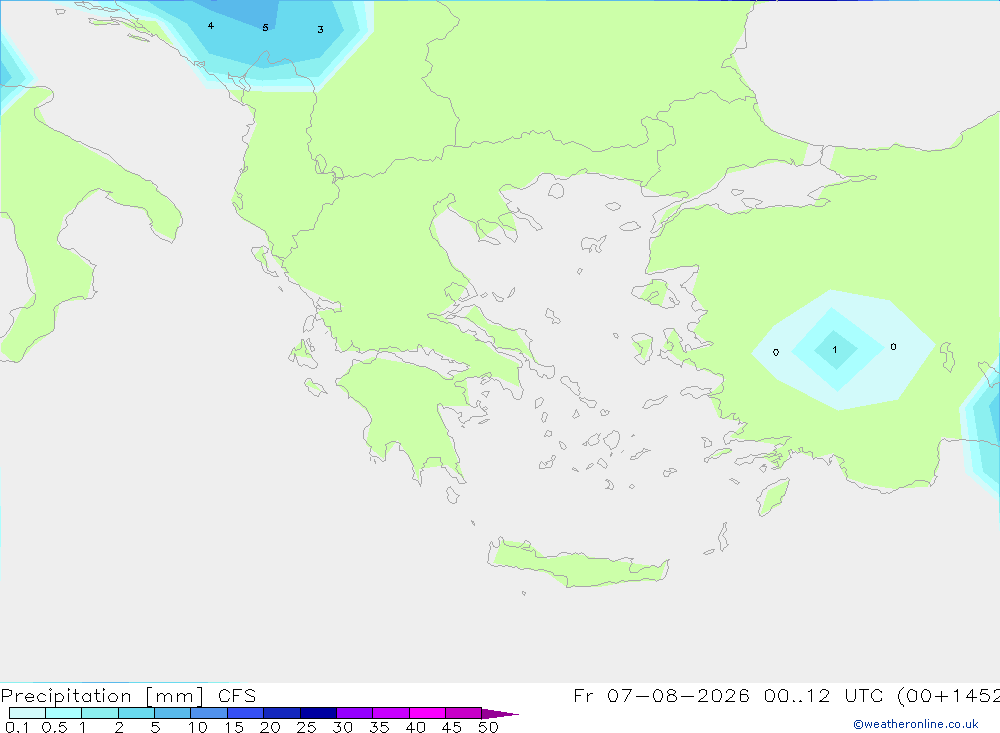Click the '0' right of the Turkey value '1'
This screenshot has width=1000, height=733.
[893, 346]
